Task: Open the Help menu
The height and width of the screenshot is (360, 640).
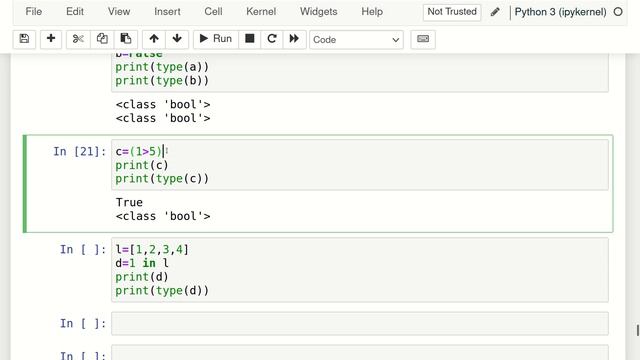Action: point(372,11)
